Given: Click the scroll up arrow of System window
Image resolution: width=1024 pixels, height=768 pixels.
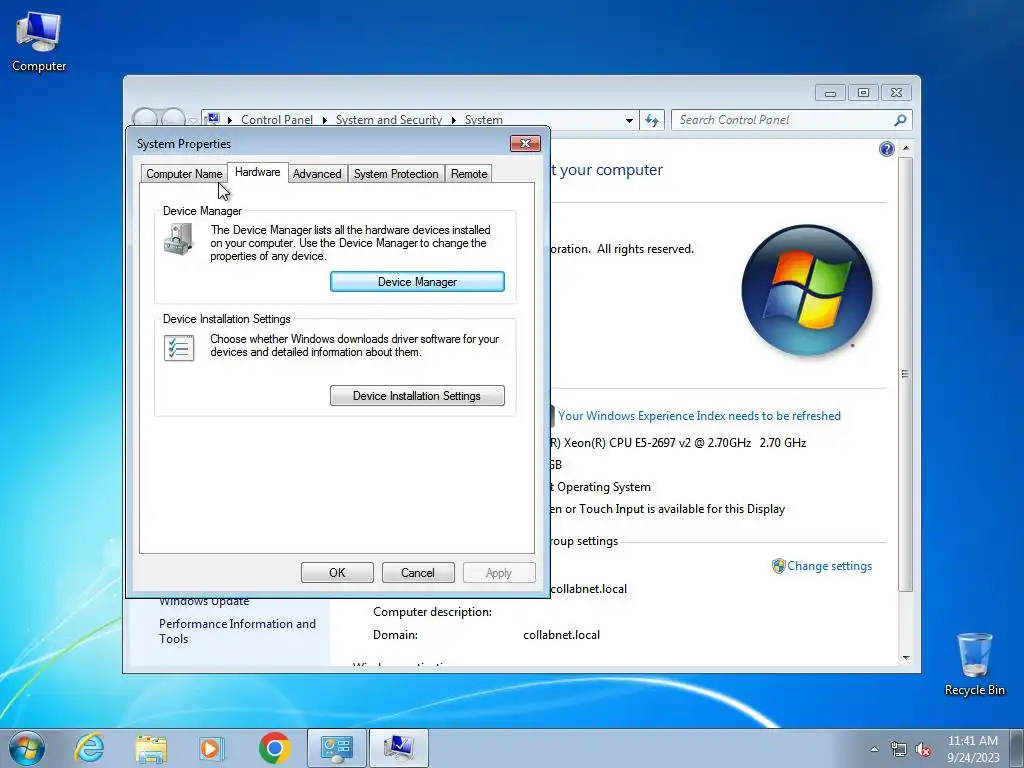Looking at the screenshot, I should (x=906, y=149).
